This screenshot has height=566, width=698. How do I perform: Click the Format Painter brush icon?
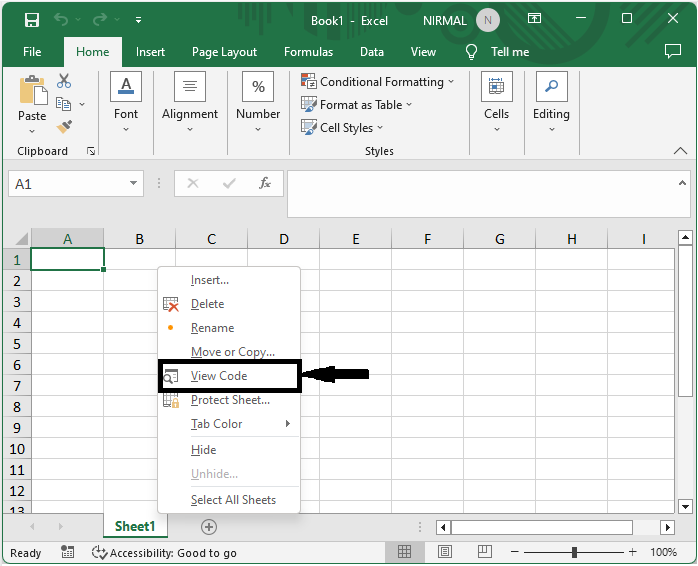tap(65, 126)
